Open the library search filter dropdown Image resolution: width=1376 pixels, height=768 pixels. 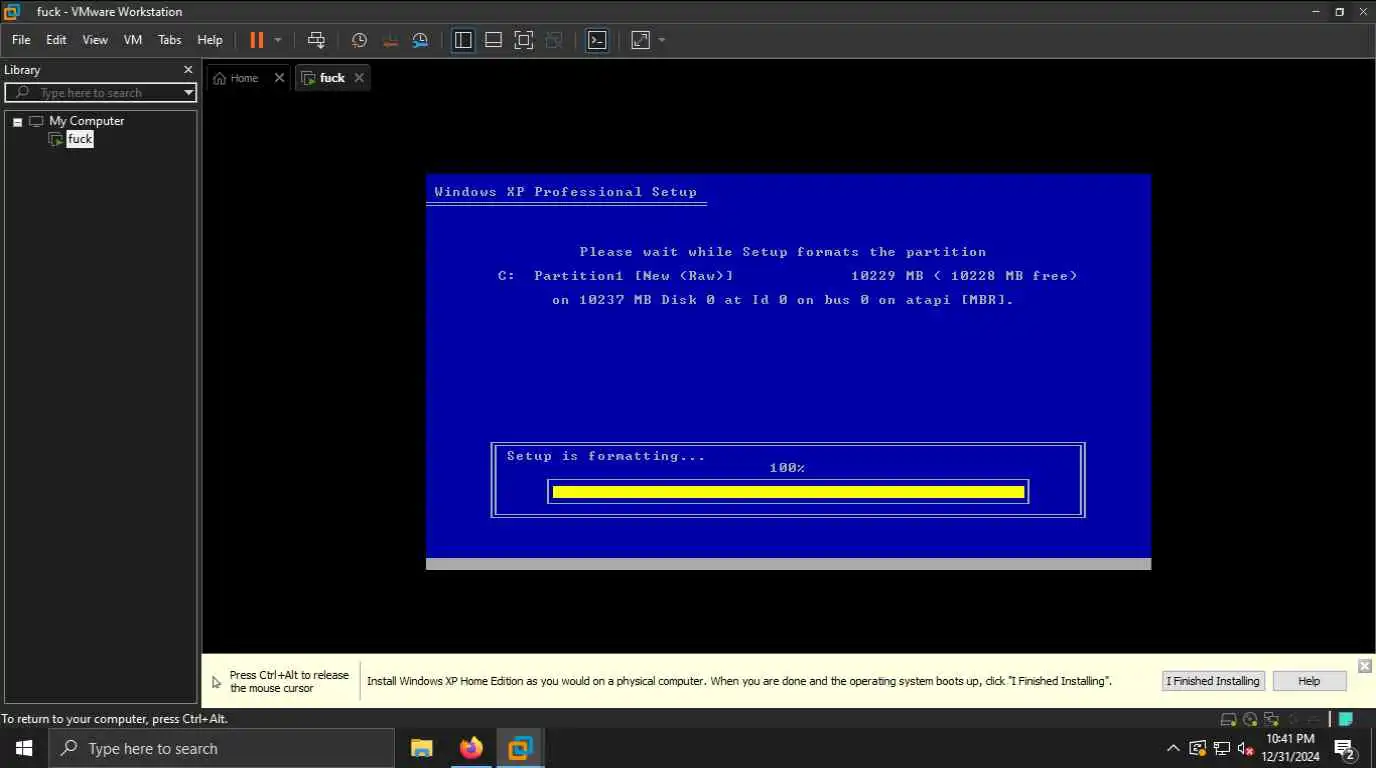point(188,93)
